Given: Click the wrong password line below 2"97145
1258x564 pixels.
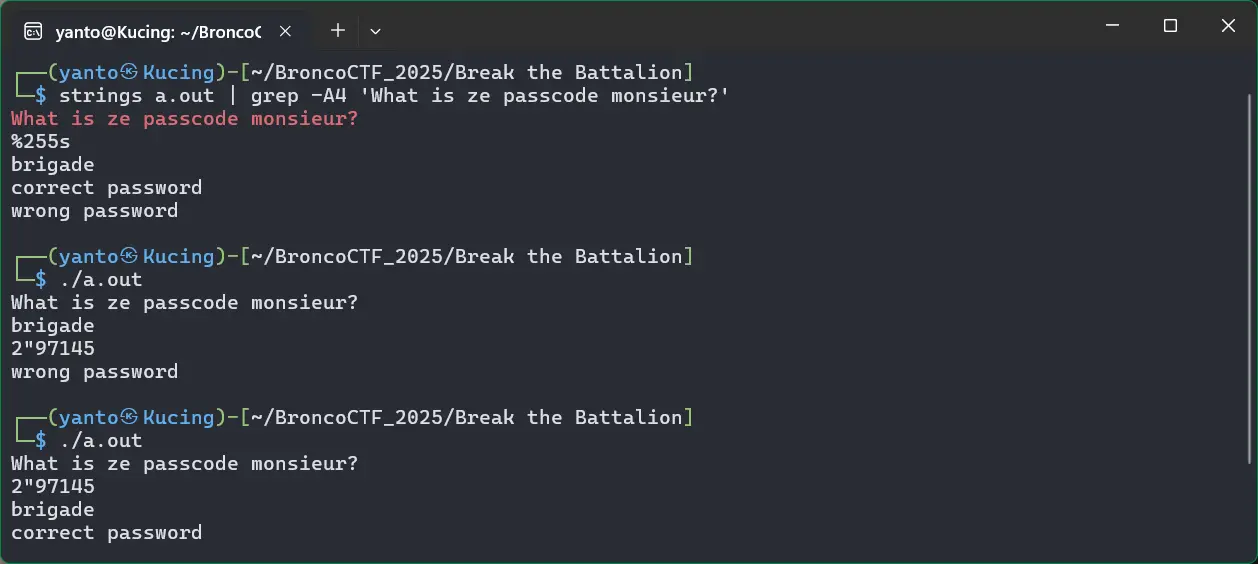Looking at the screenshot, I should click(94, 372).
